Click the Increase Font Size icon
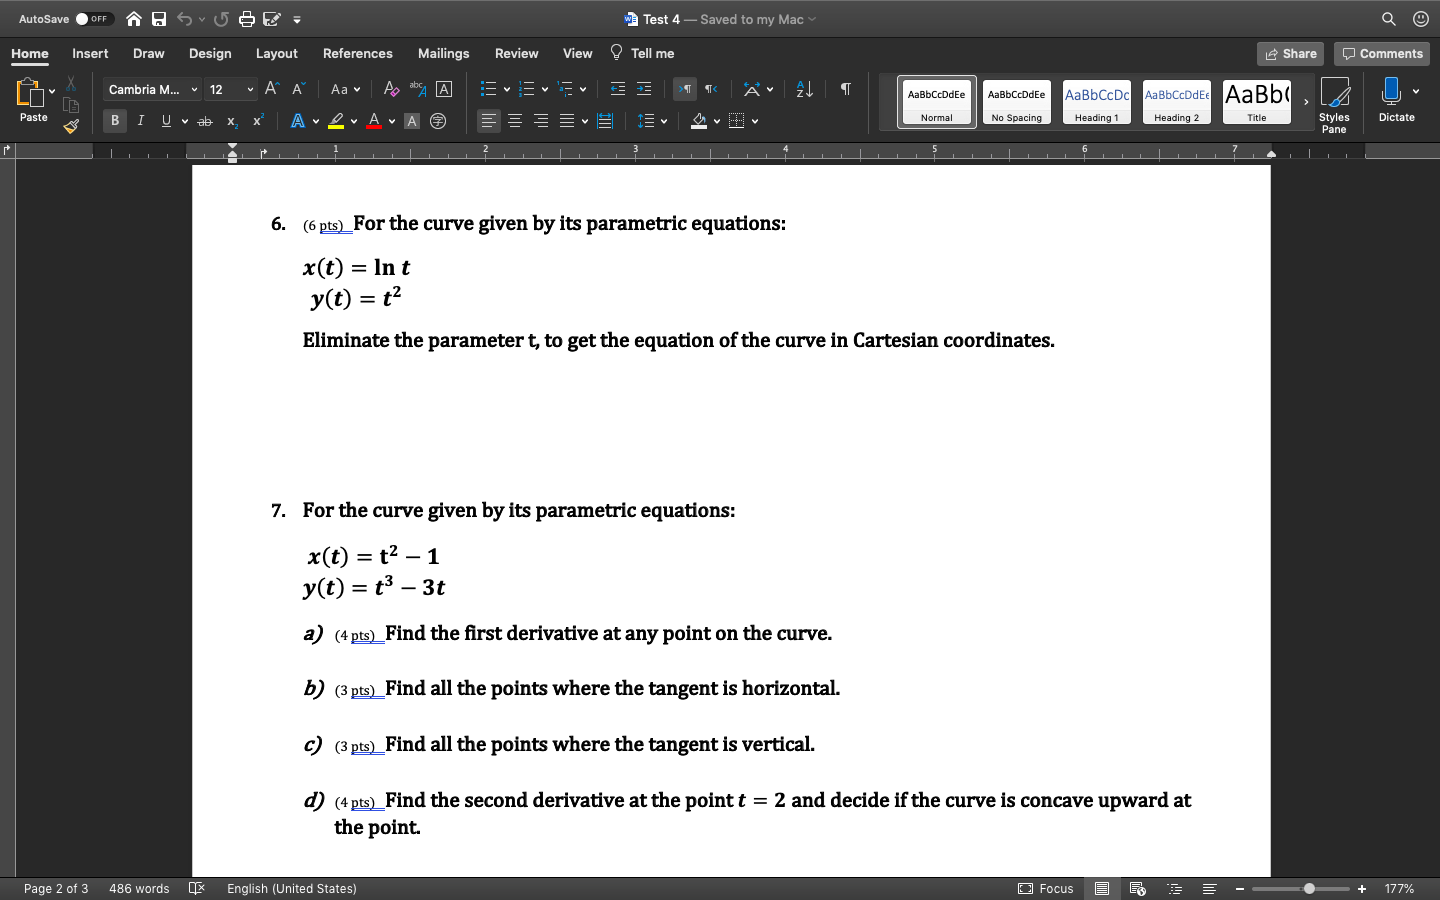The width and height of the screenshot is (1440, 900). coord(272,89)
